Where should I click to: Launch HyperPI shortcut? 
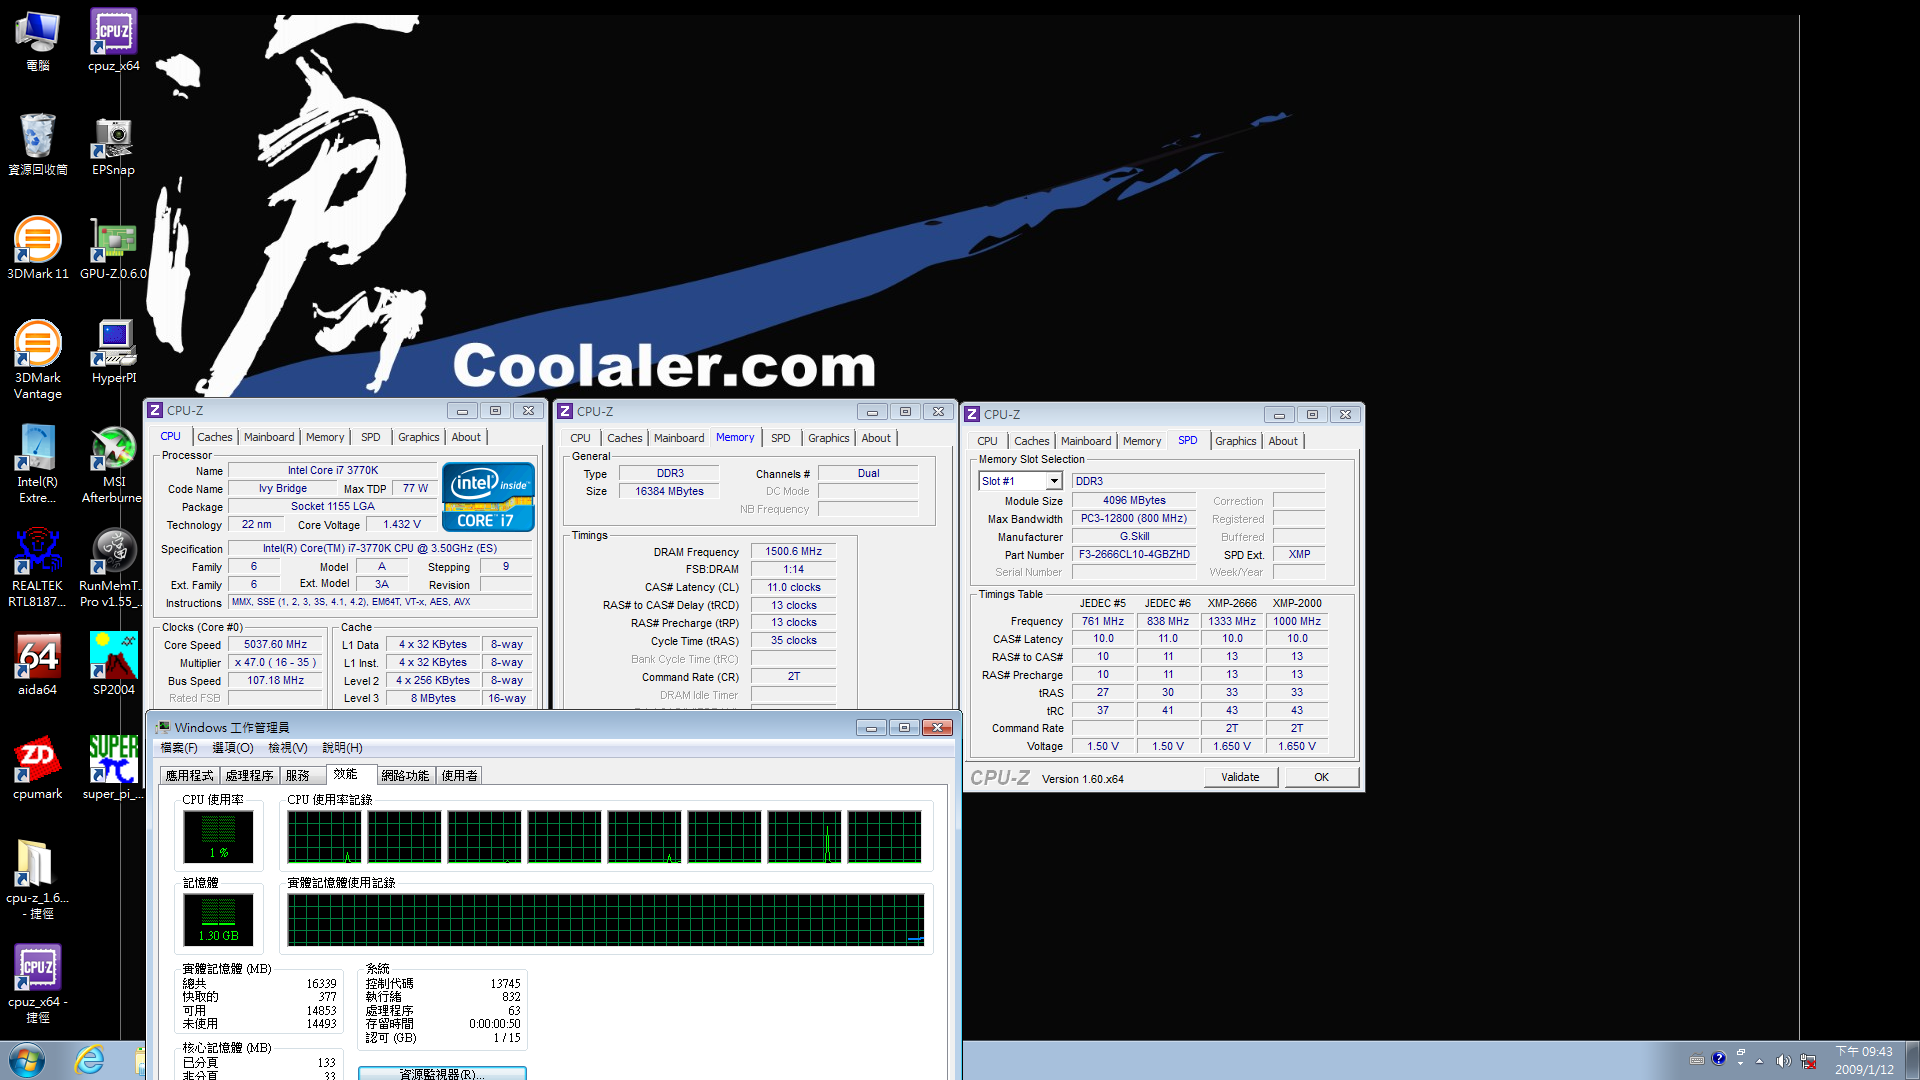(x=113, y=352)
